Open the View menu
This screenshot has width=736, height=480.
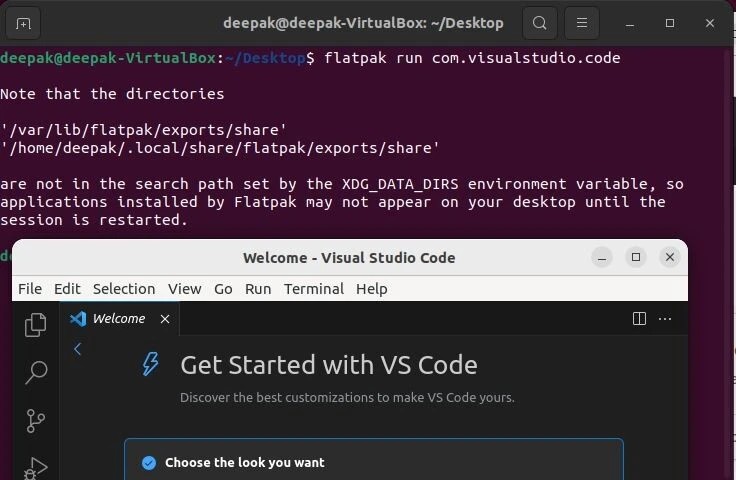click(x=184, y=289)
